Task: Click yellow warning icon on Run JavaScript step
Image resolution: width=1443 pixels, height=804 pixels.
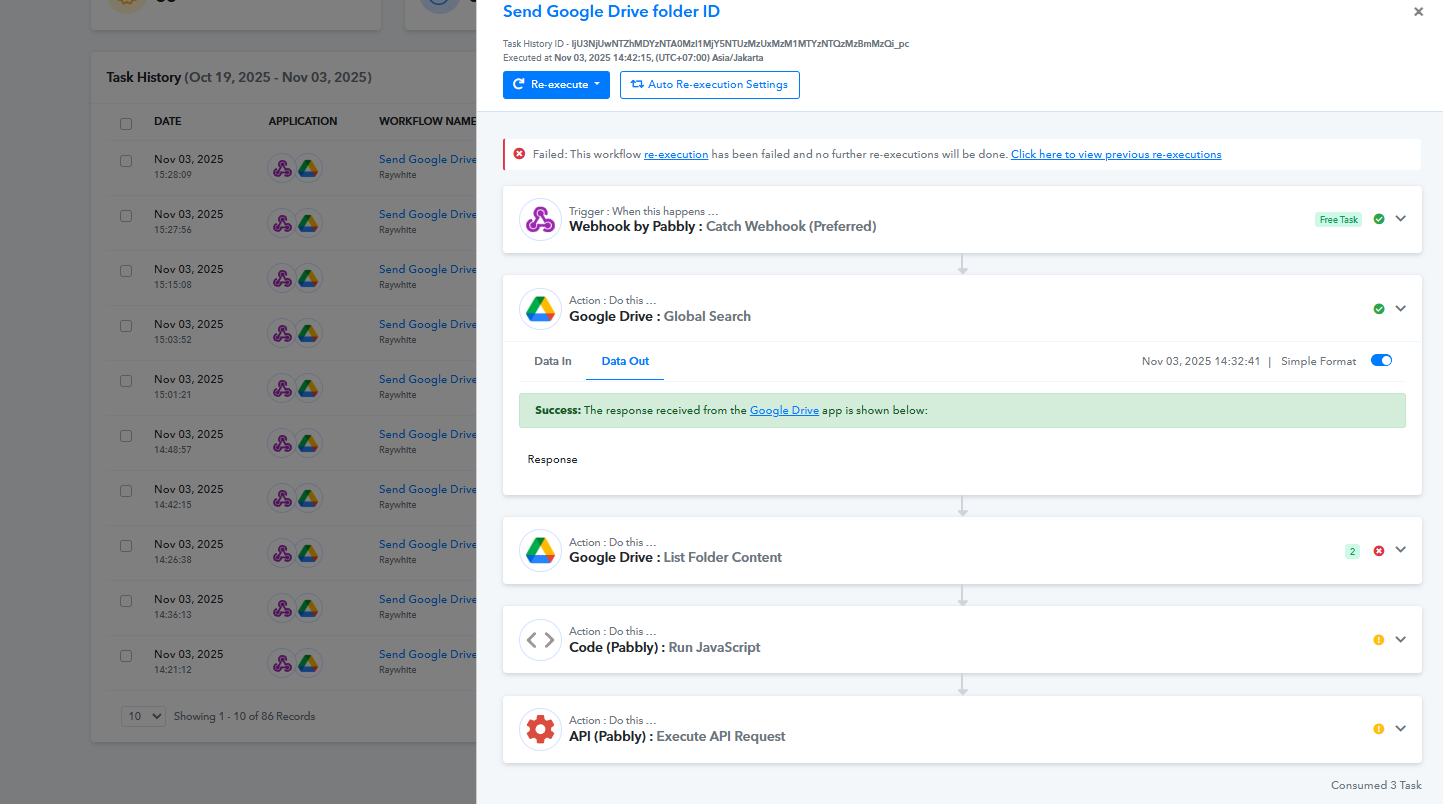Action: click(1379, 640)
